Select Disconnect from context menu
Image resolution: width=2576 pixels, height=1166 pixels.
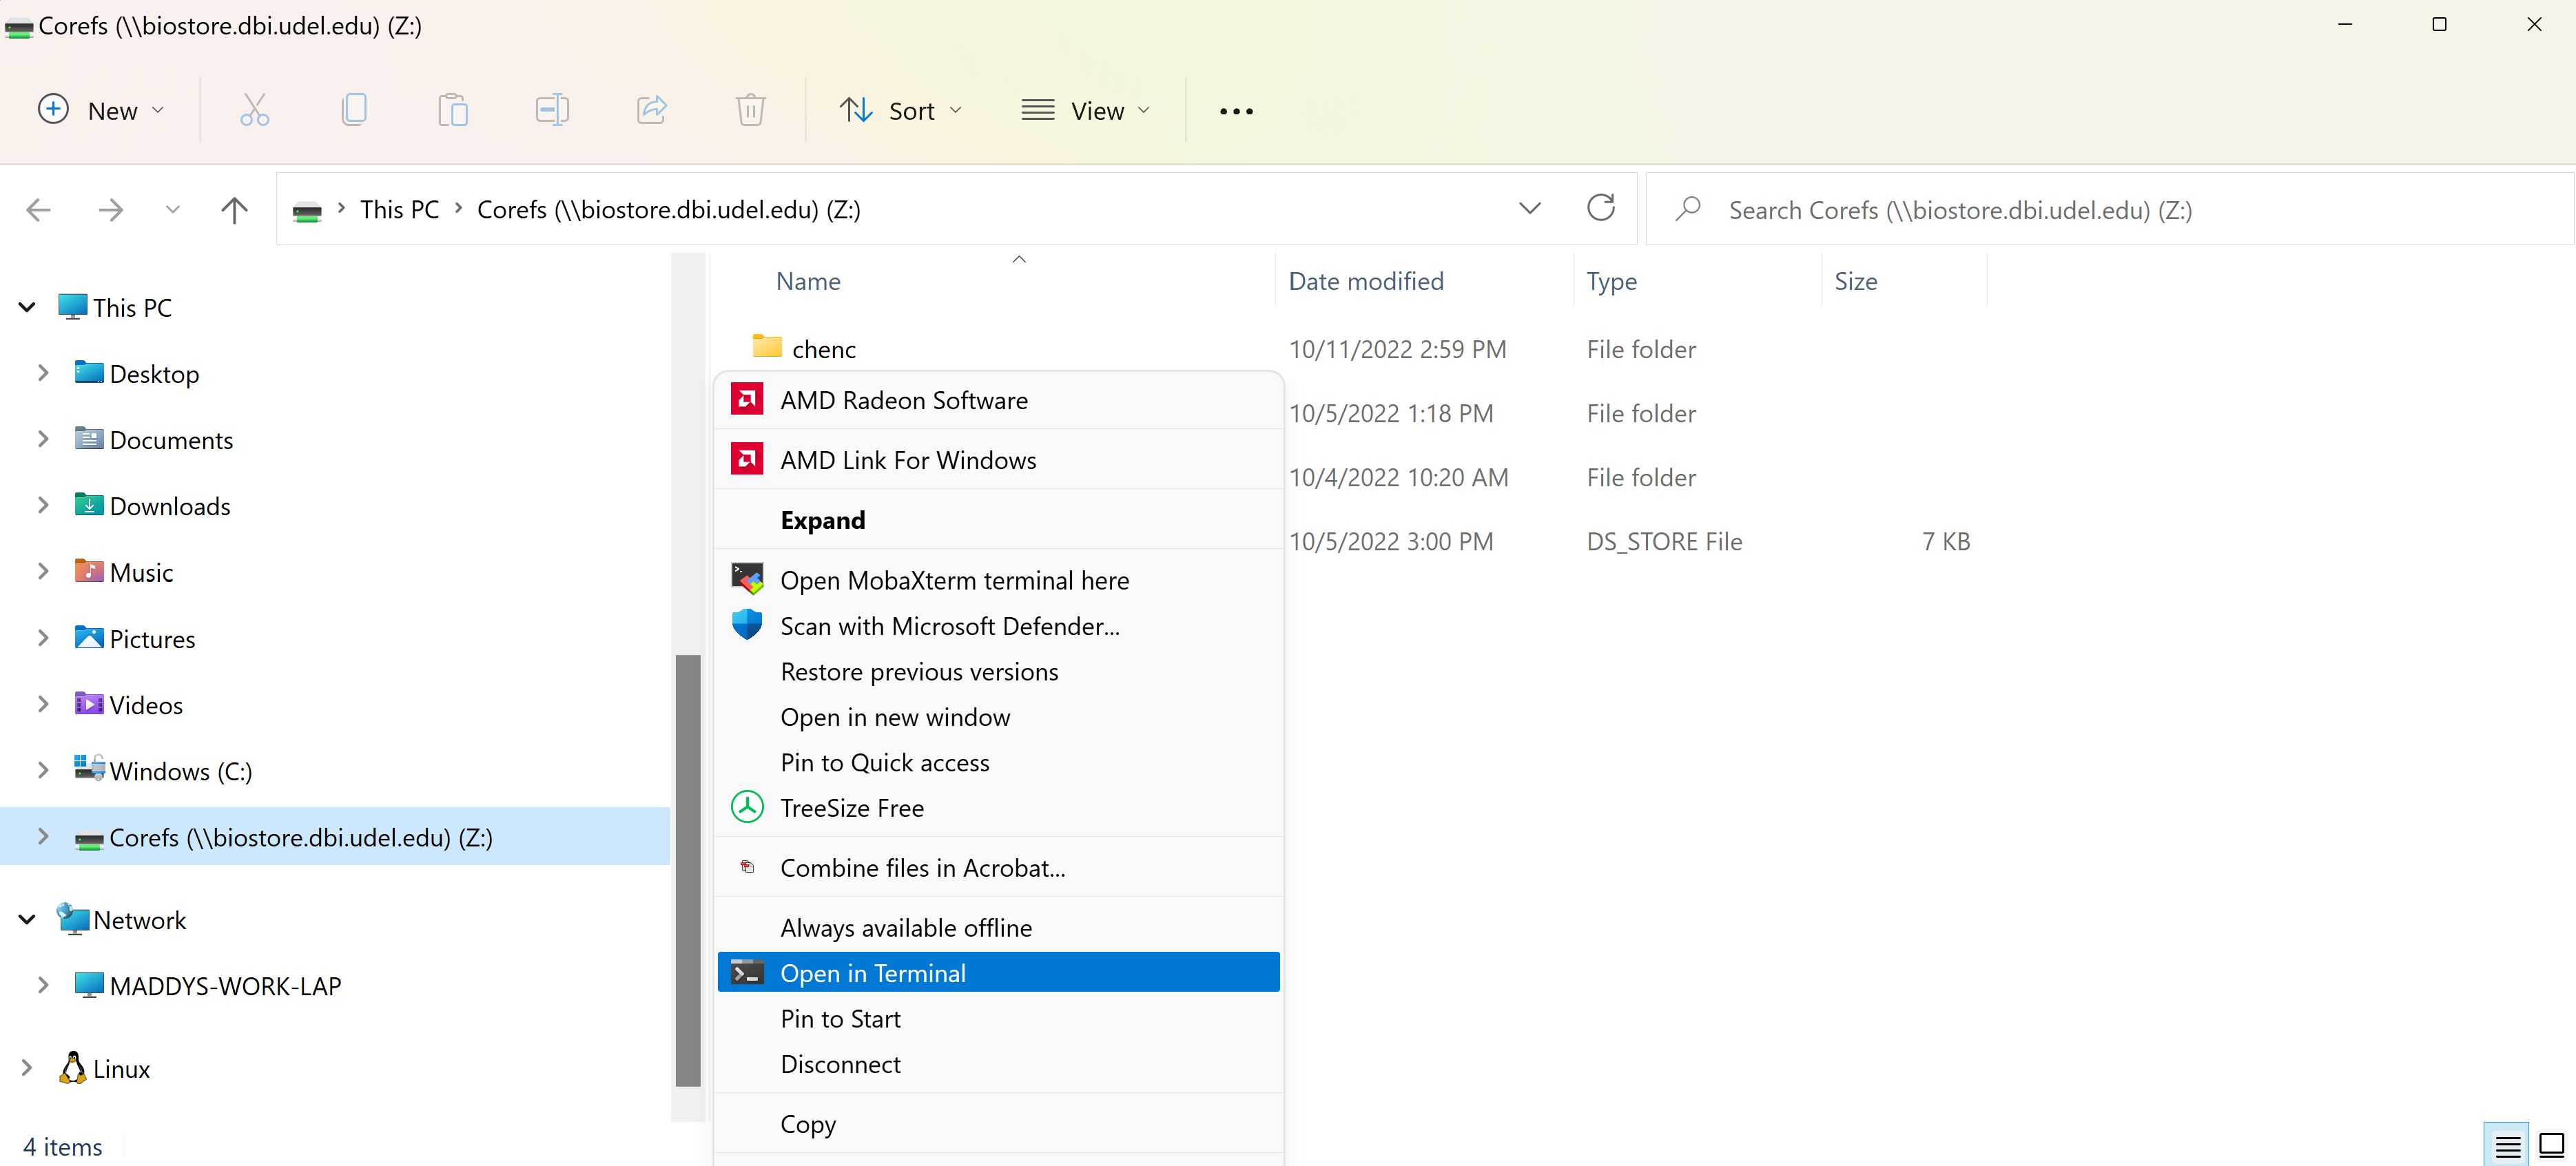pyautogui.click(x=840, y=1064)
